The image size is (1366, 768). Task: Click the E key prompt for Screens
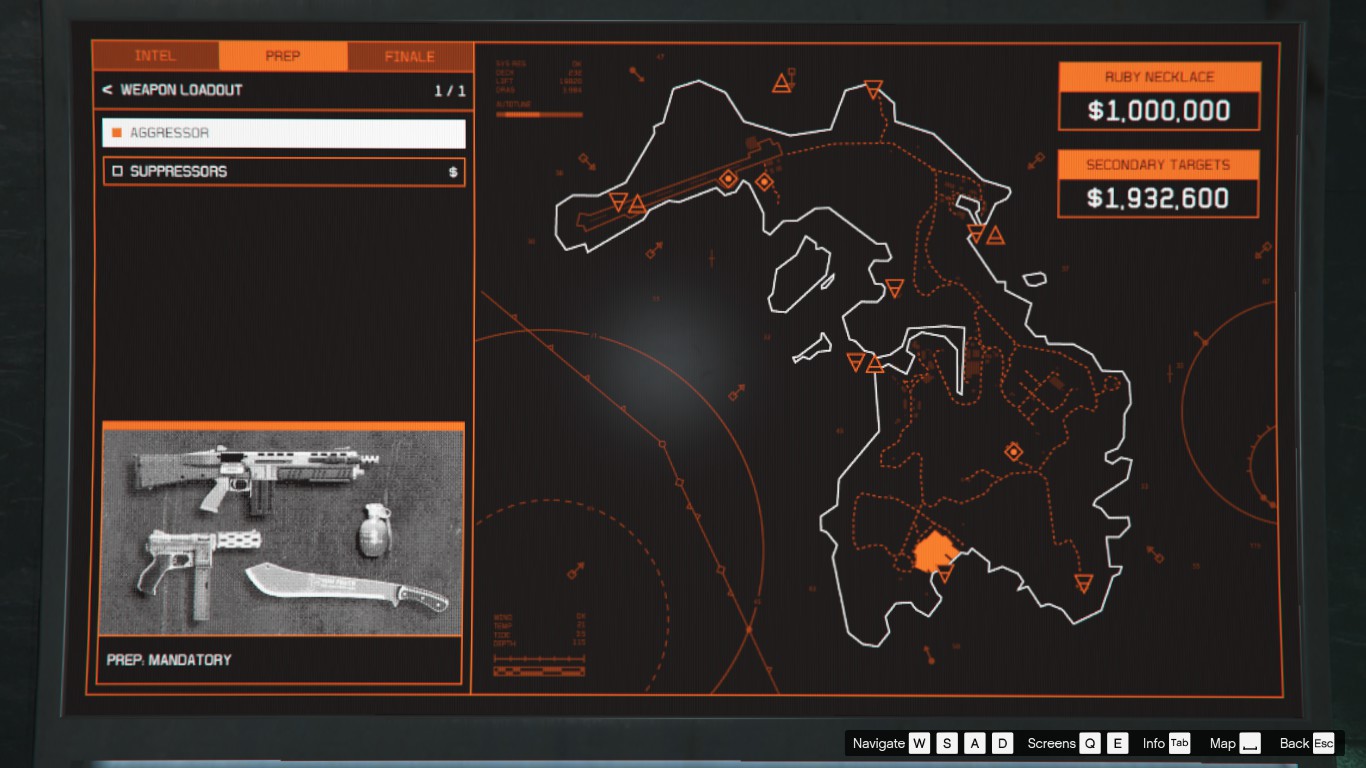point(1118,743)
